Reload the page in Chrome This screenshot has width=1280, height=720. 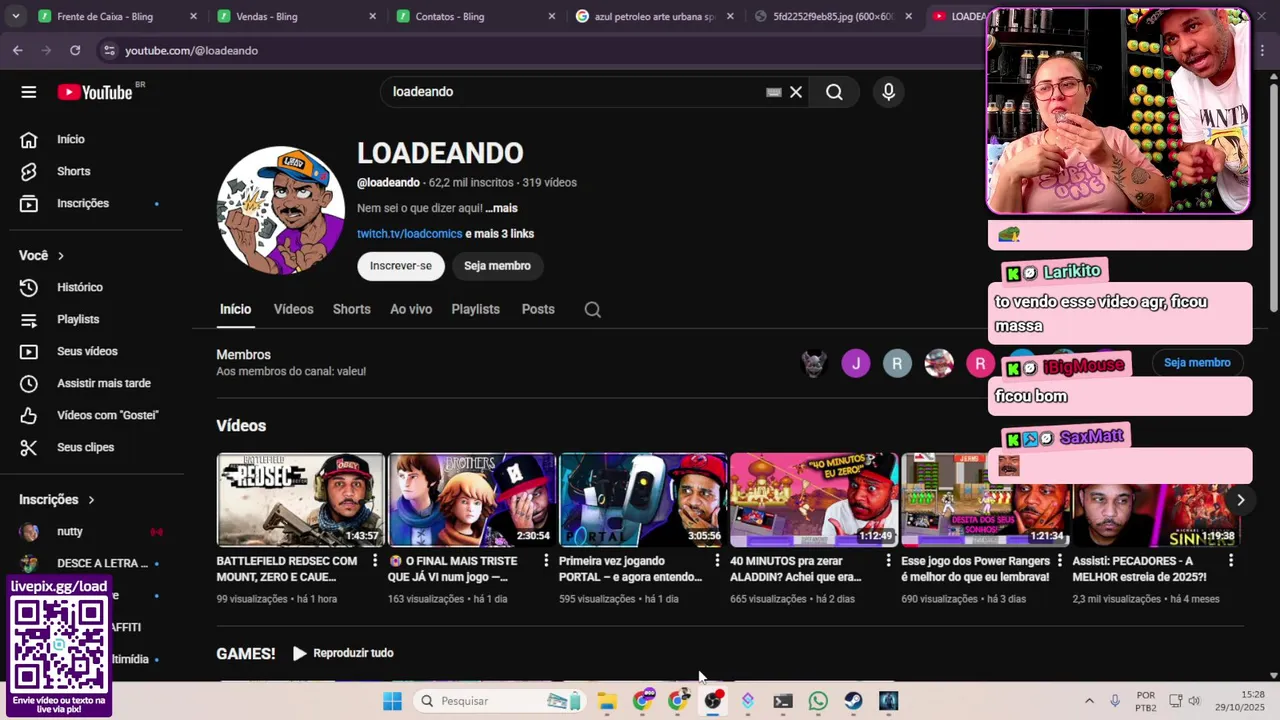point(75,50)
